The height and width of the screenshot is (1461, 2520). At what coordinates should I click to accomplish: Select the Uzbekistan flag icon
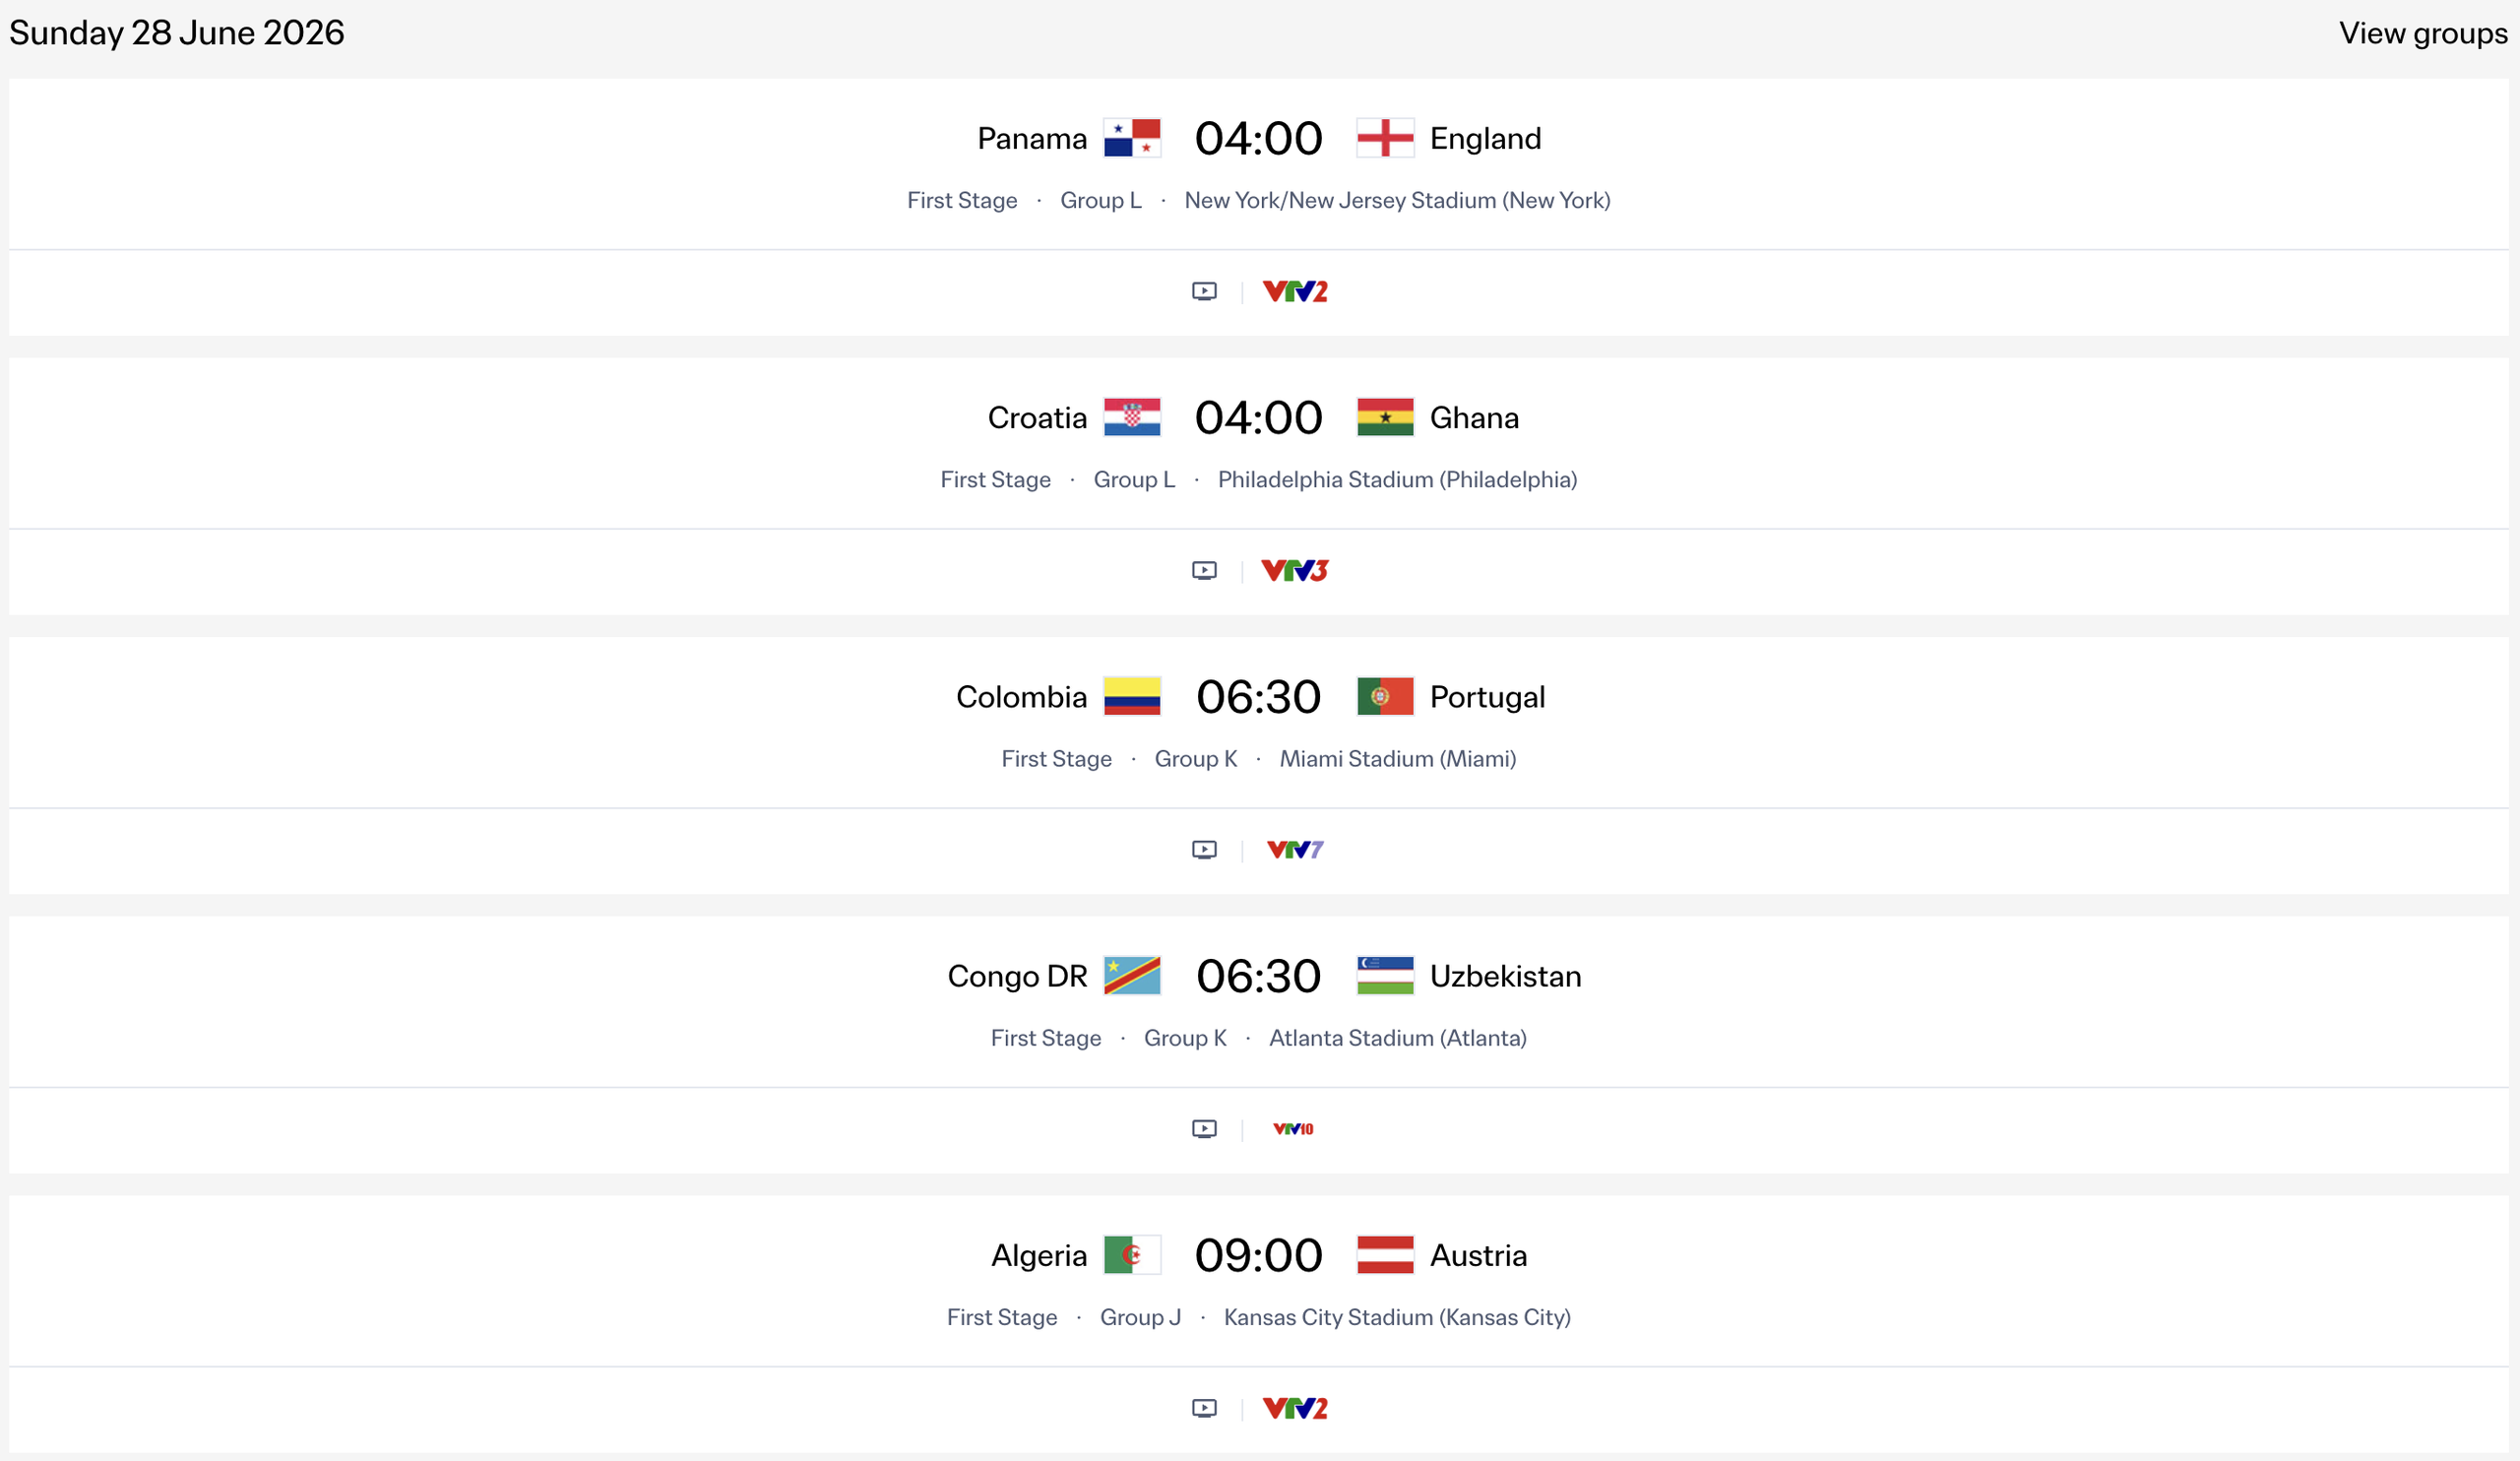point(1385,975)
